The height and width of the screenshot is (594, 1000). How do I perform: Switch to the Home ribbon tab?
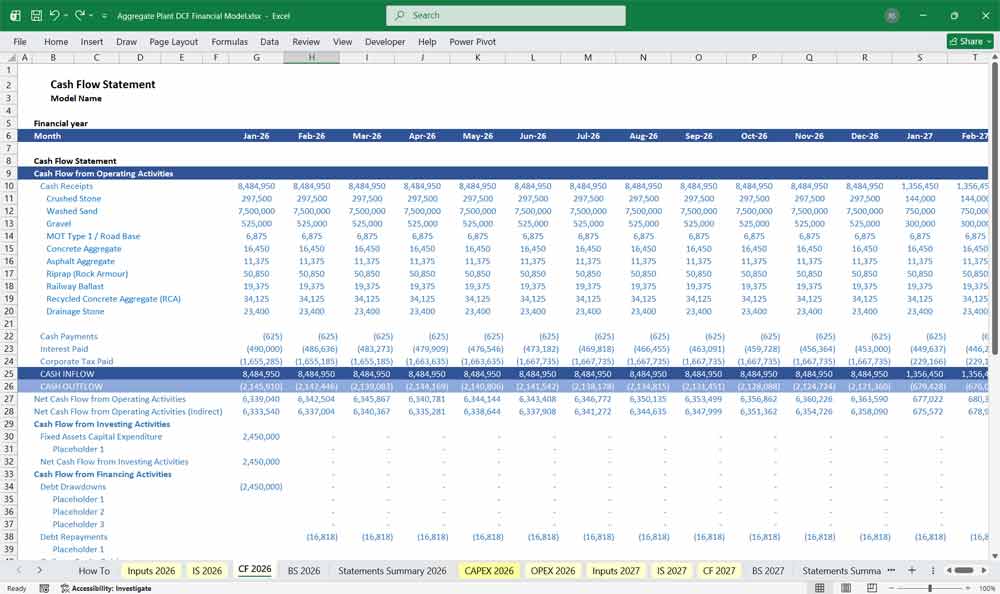(x=56, y=41)
